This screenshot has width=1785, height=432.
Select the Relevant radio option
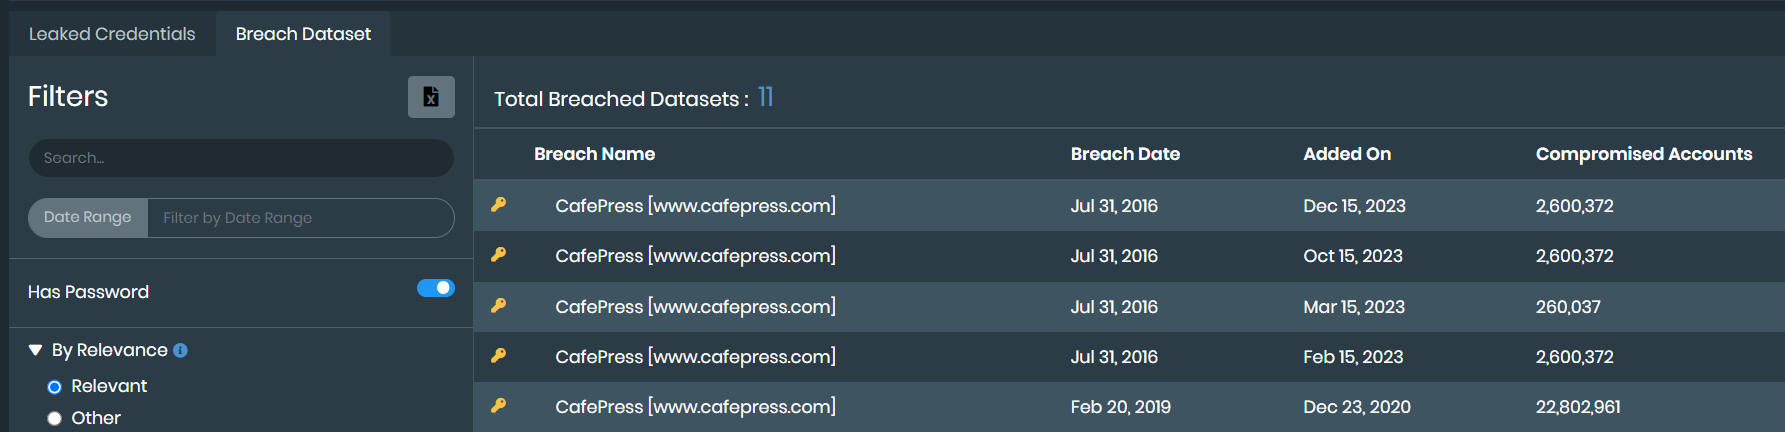tap(55, 387)
